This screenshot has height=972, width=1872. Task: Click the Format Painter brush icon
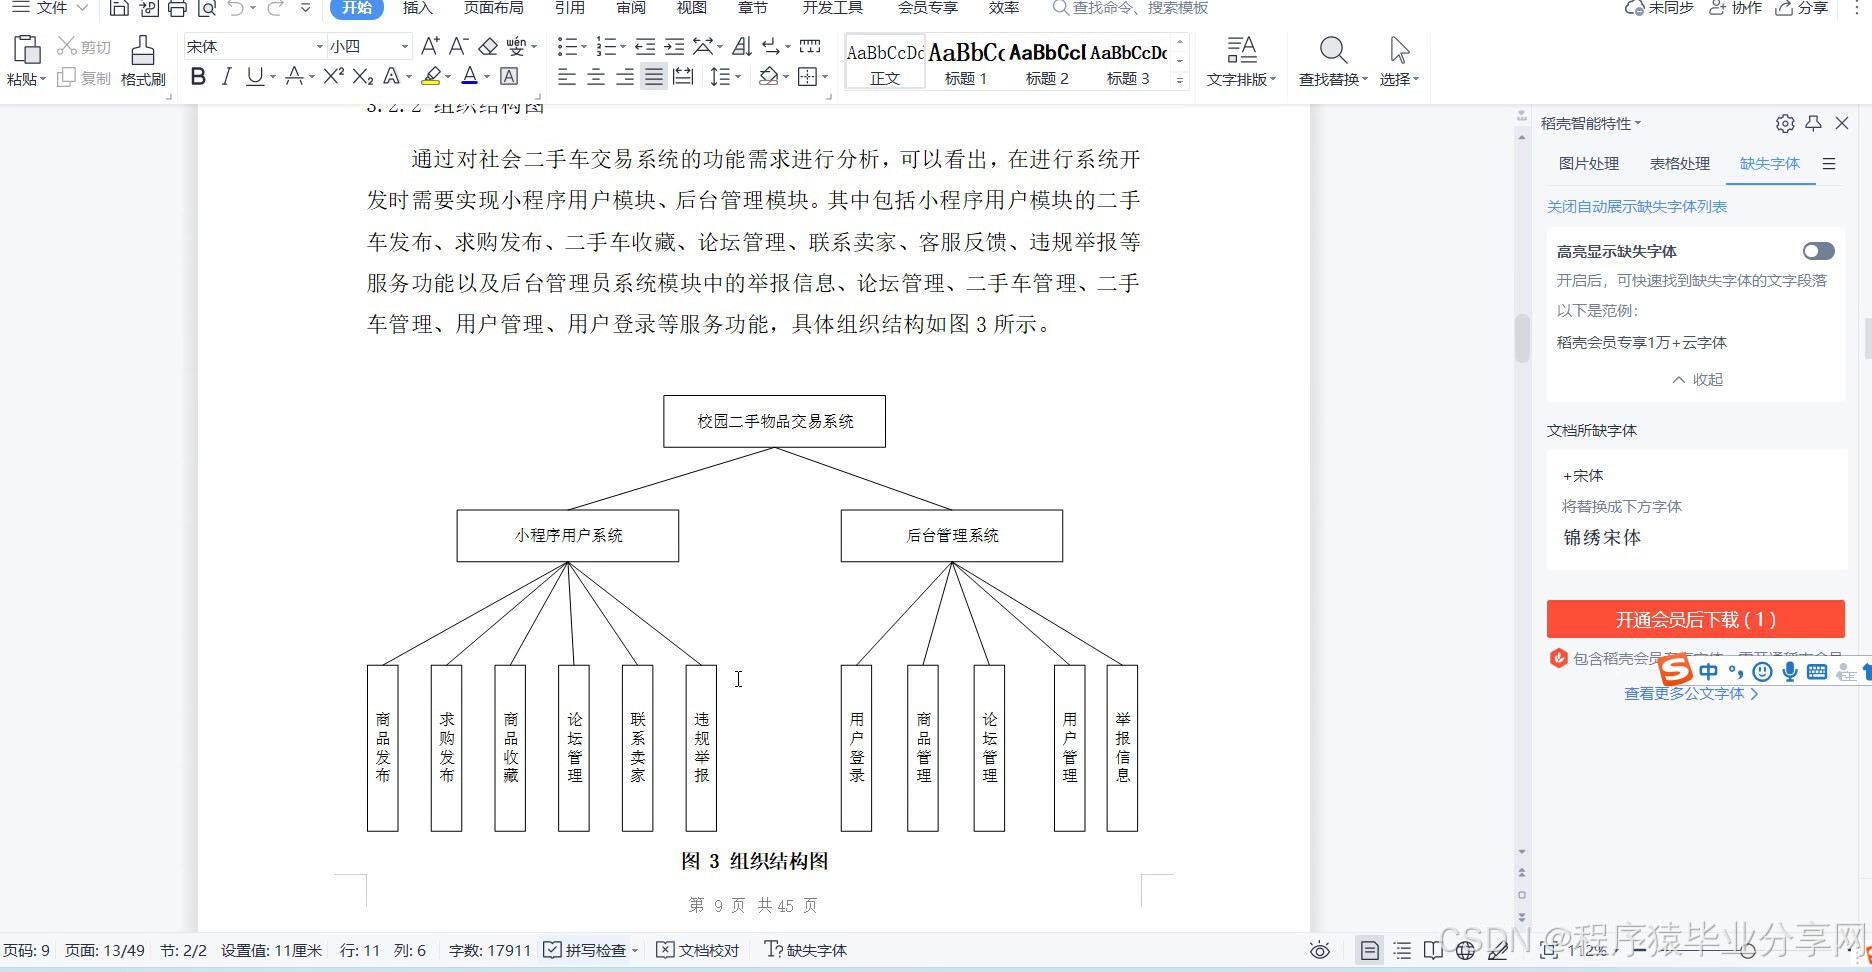pyautogui.click(x=143, y=50)
